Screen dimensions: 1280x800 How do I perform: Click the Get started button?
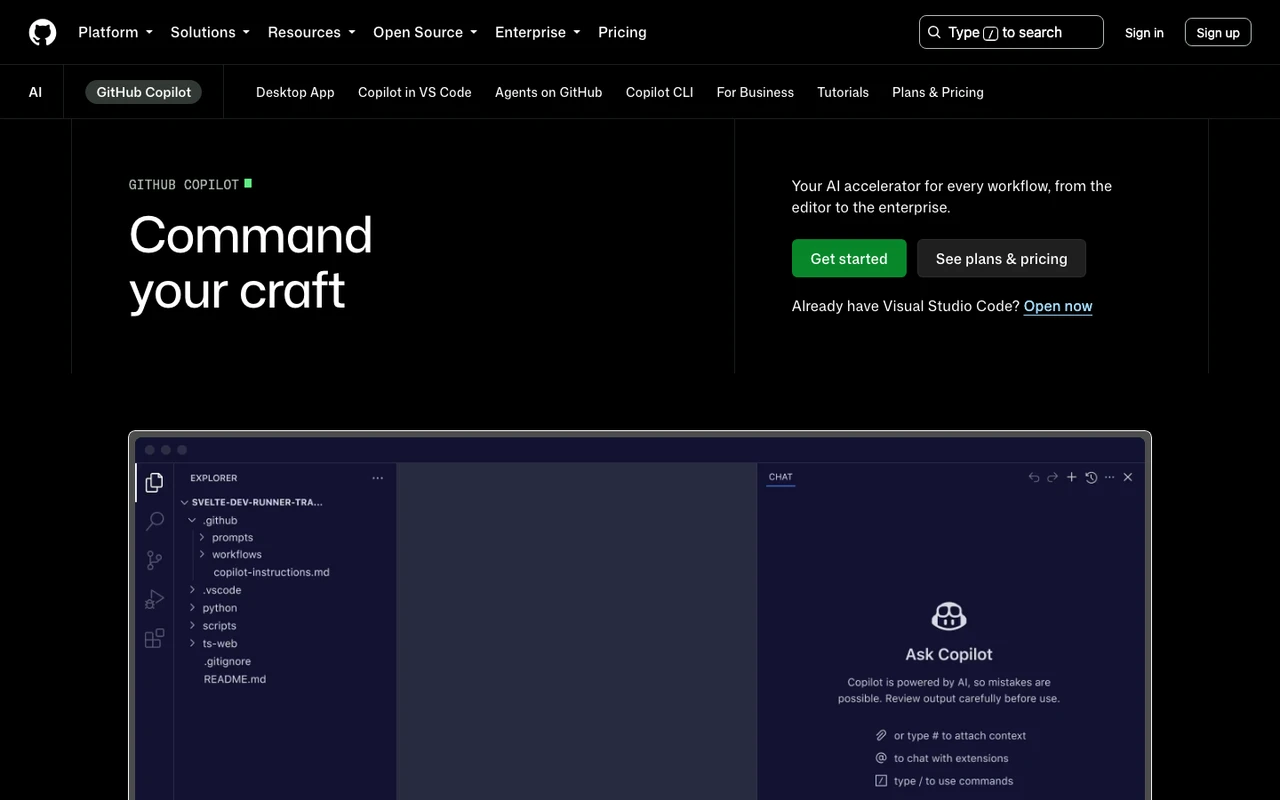click(849, 258)
